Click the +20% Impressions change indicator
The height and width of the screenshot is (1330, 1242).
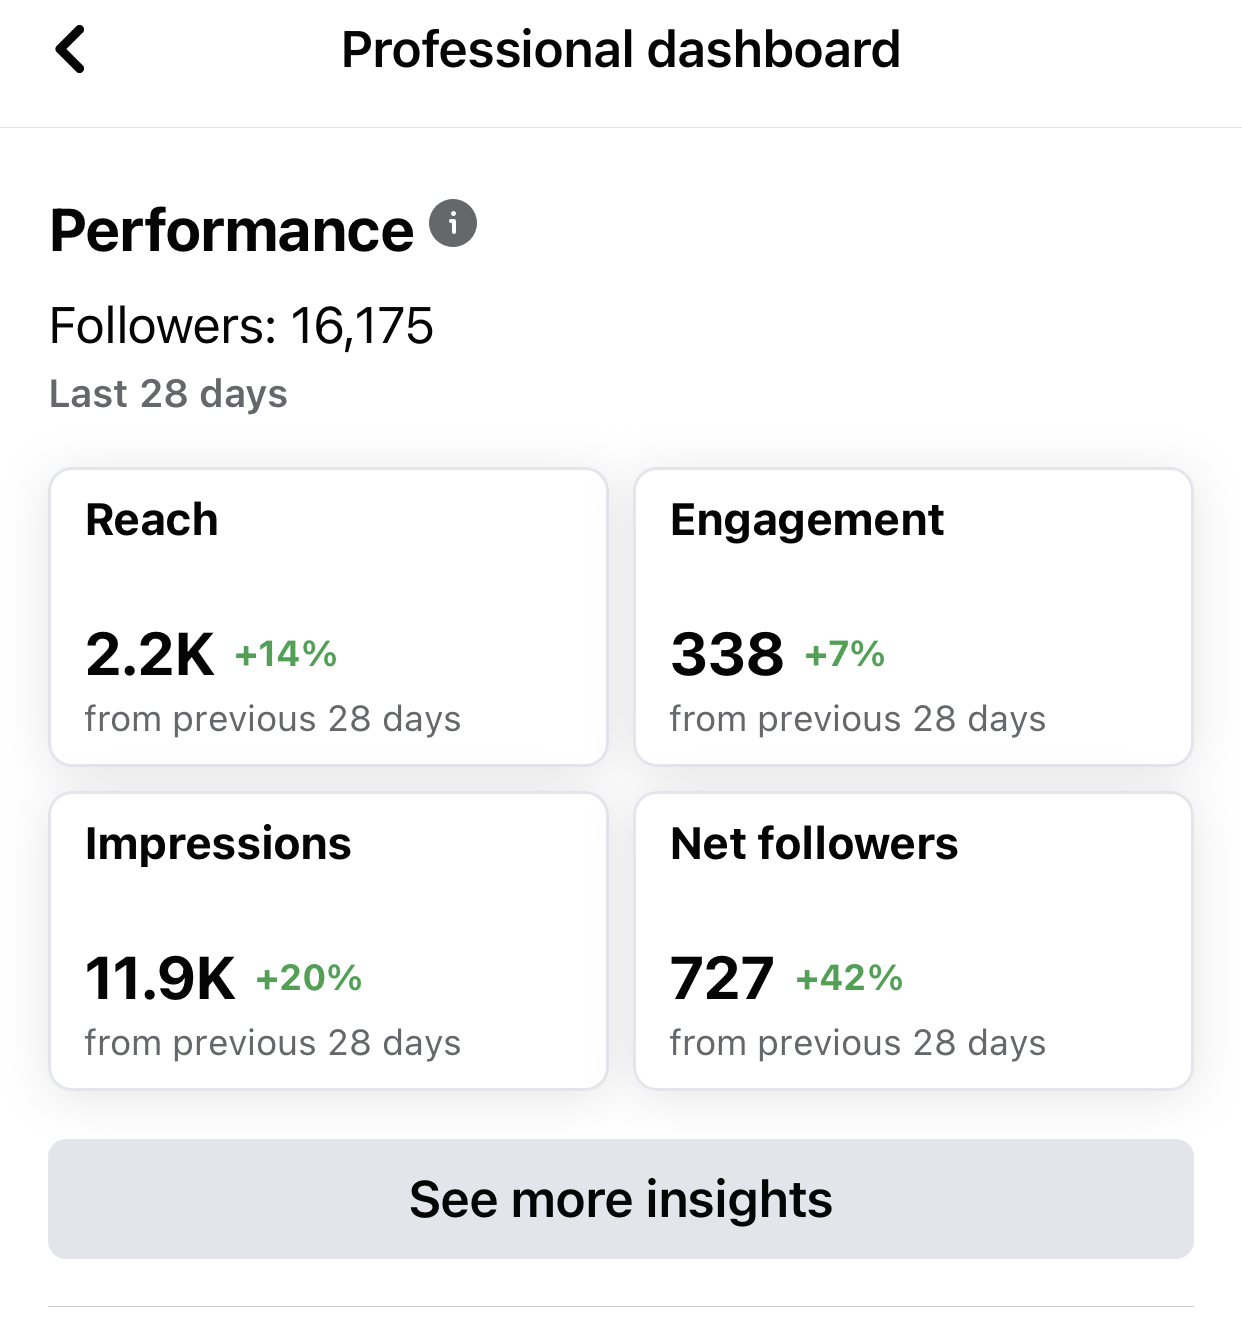(x=309, y=978)
